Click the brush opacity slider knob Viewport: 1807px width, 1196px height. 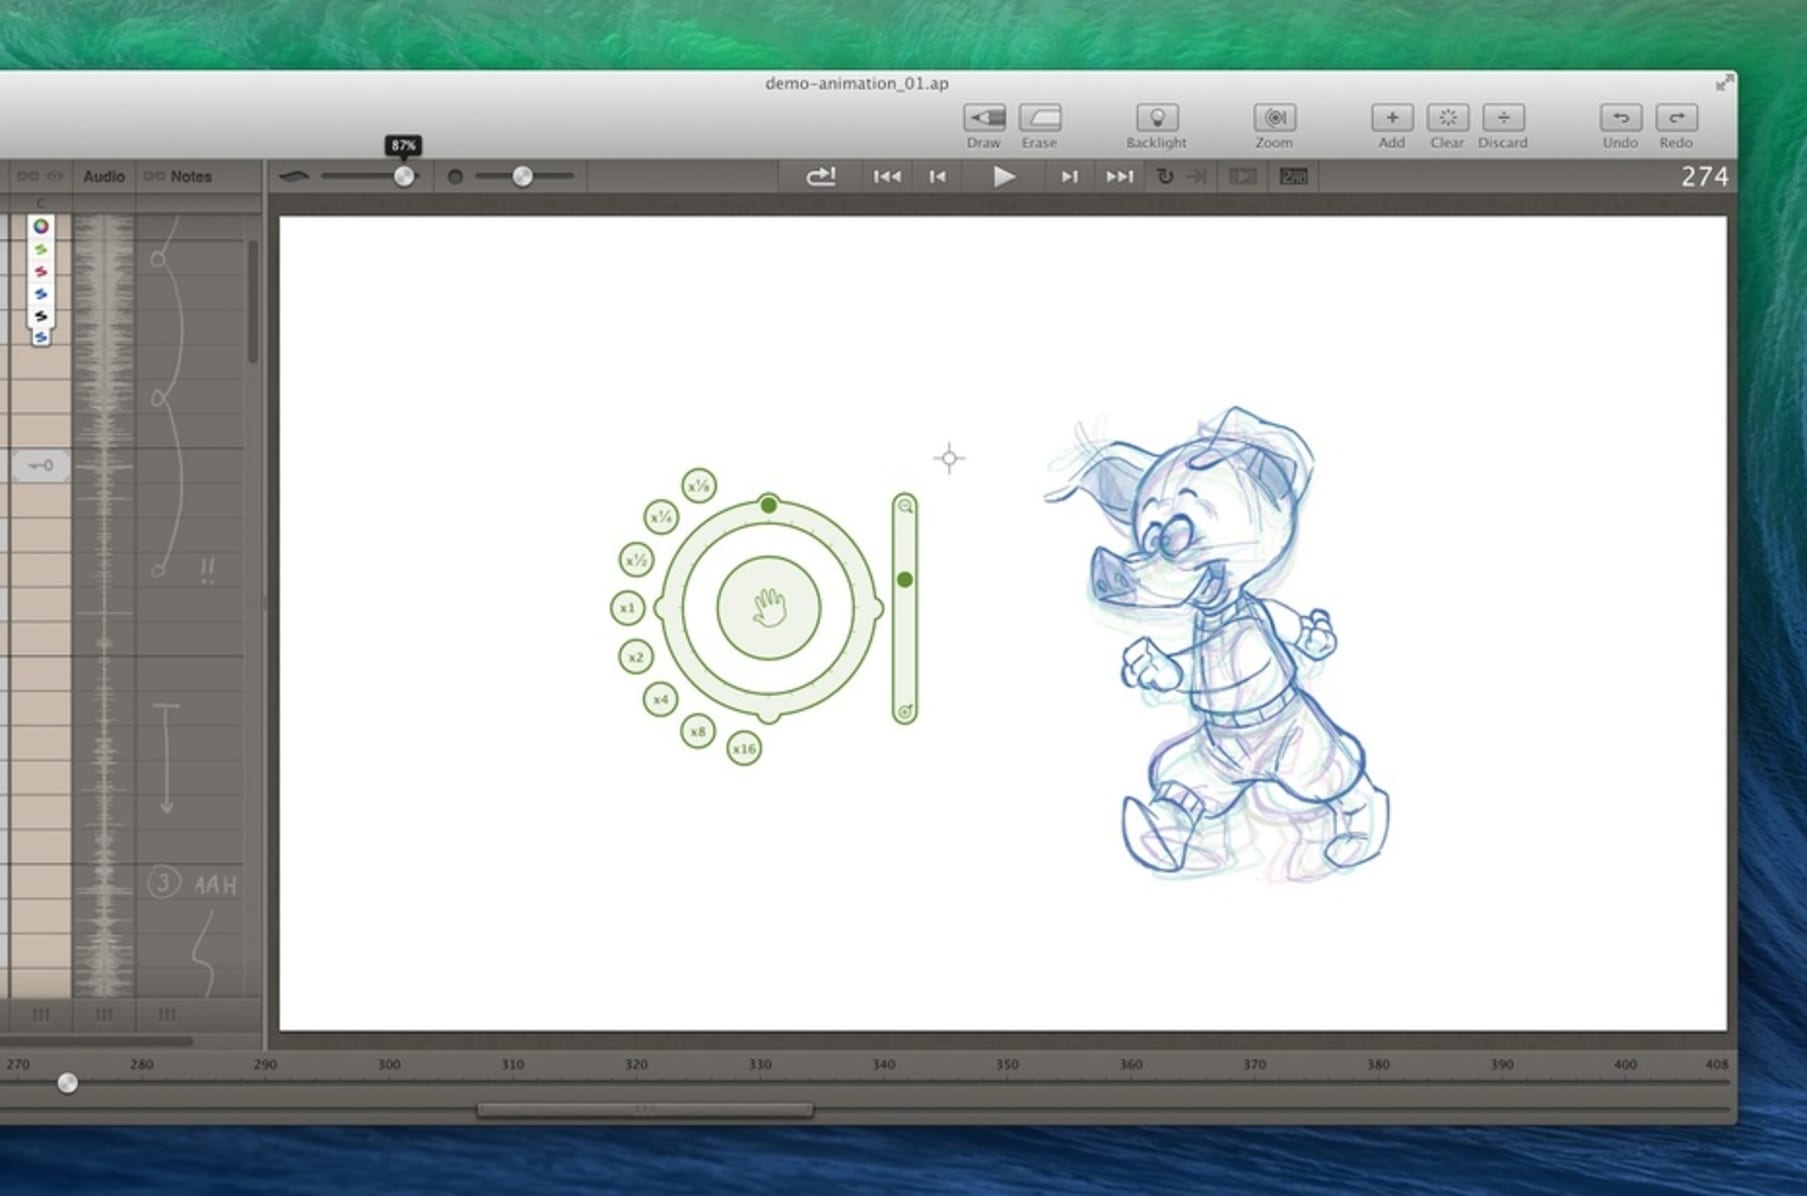pyautogui.click(x=522, y=176)
